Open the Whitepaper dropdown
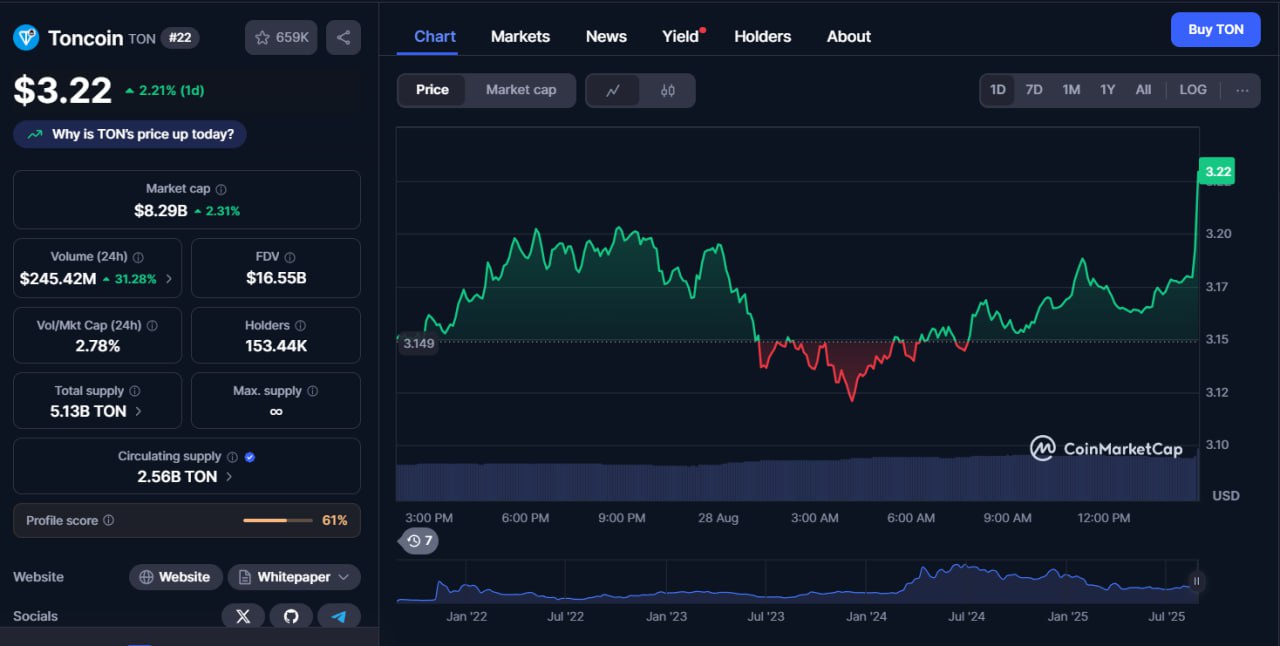 pyautogui.click(x=294, y=577)
